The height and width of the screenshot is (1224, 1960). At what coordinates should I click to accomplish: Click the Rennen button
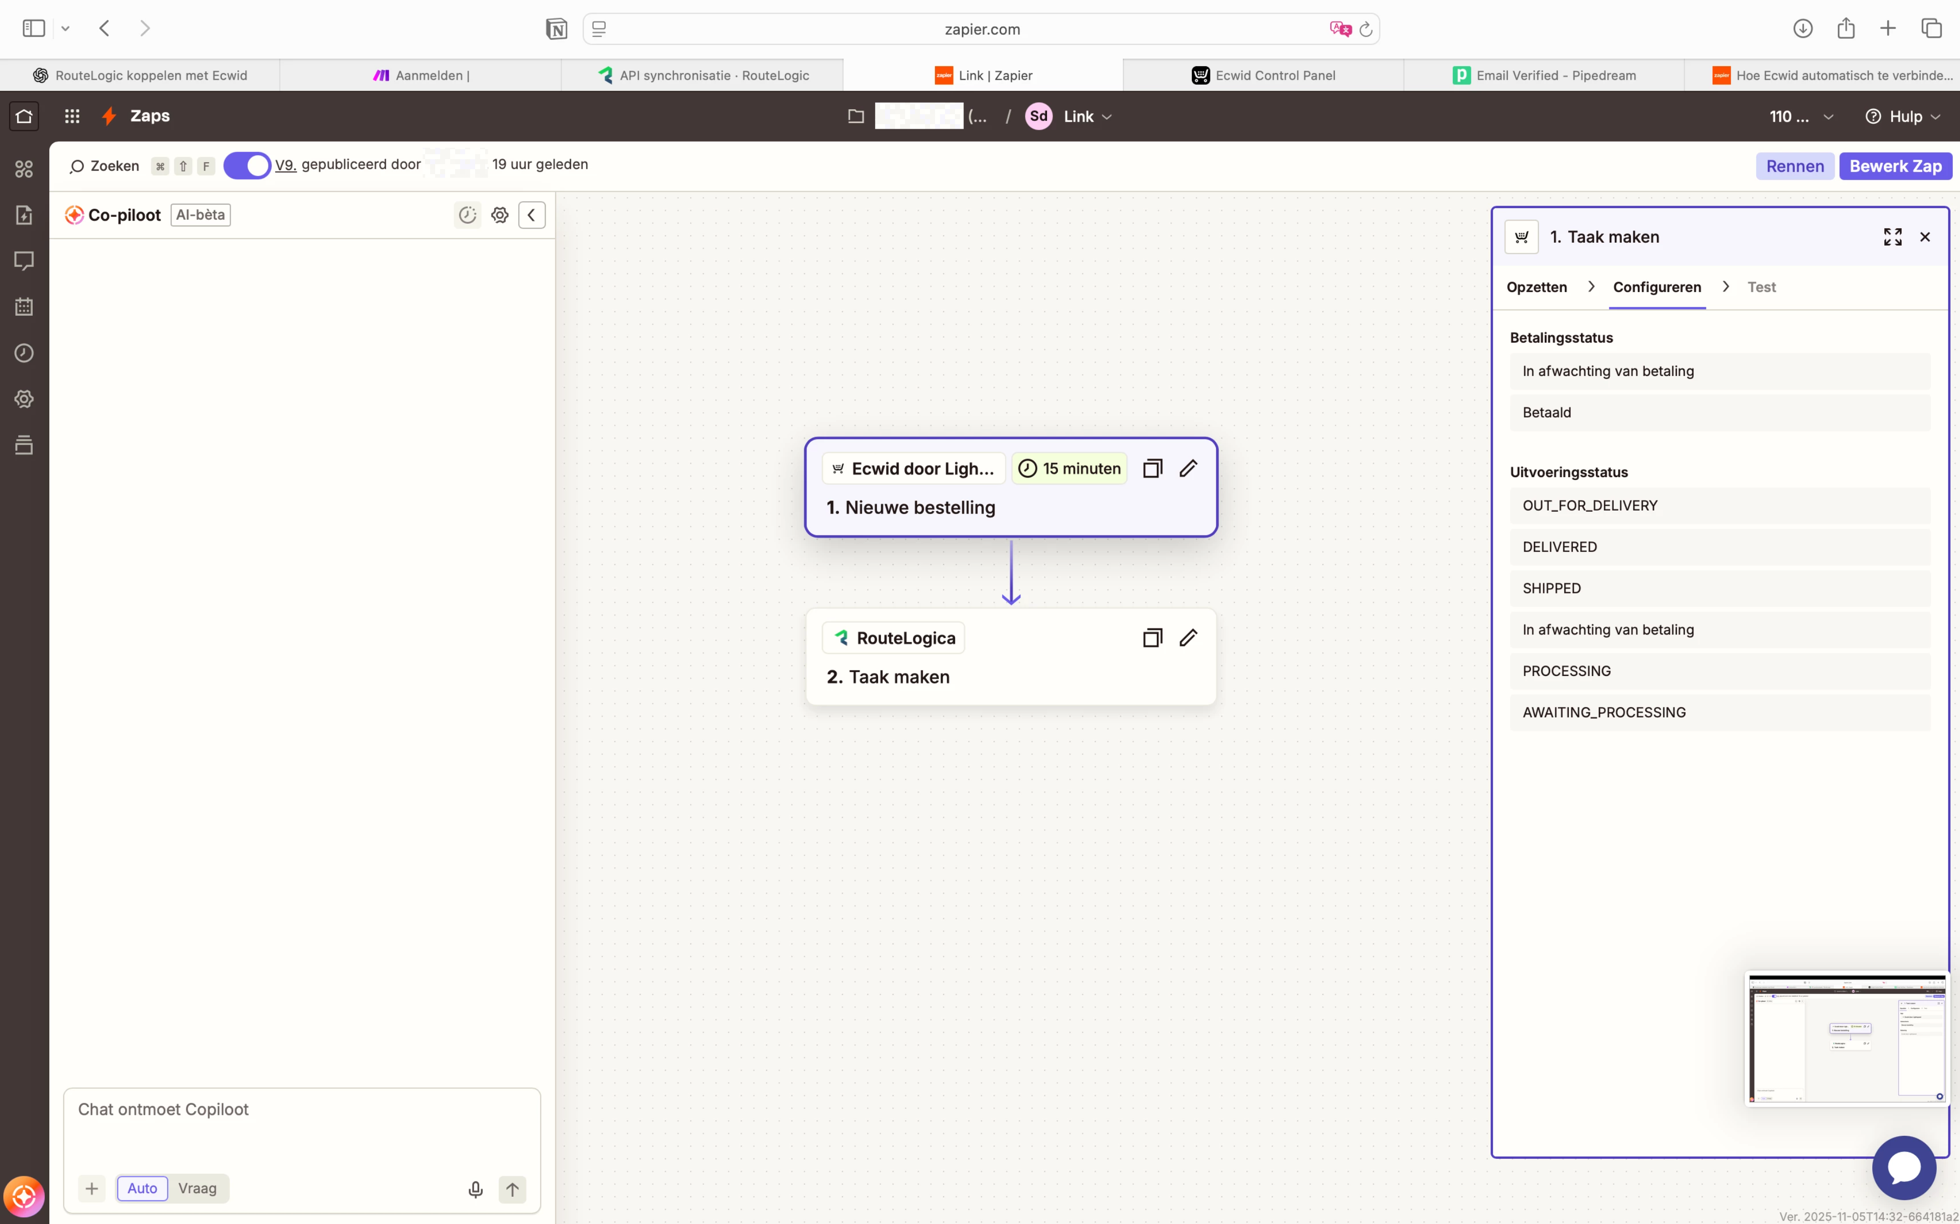(x=1794, y=166)
